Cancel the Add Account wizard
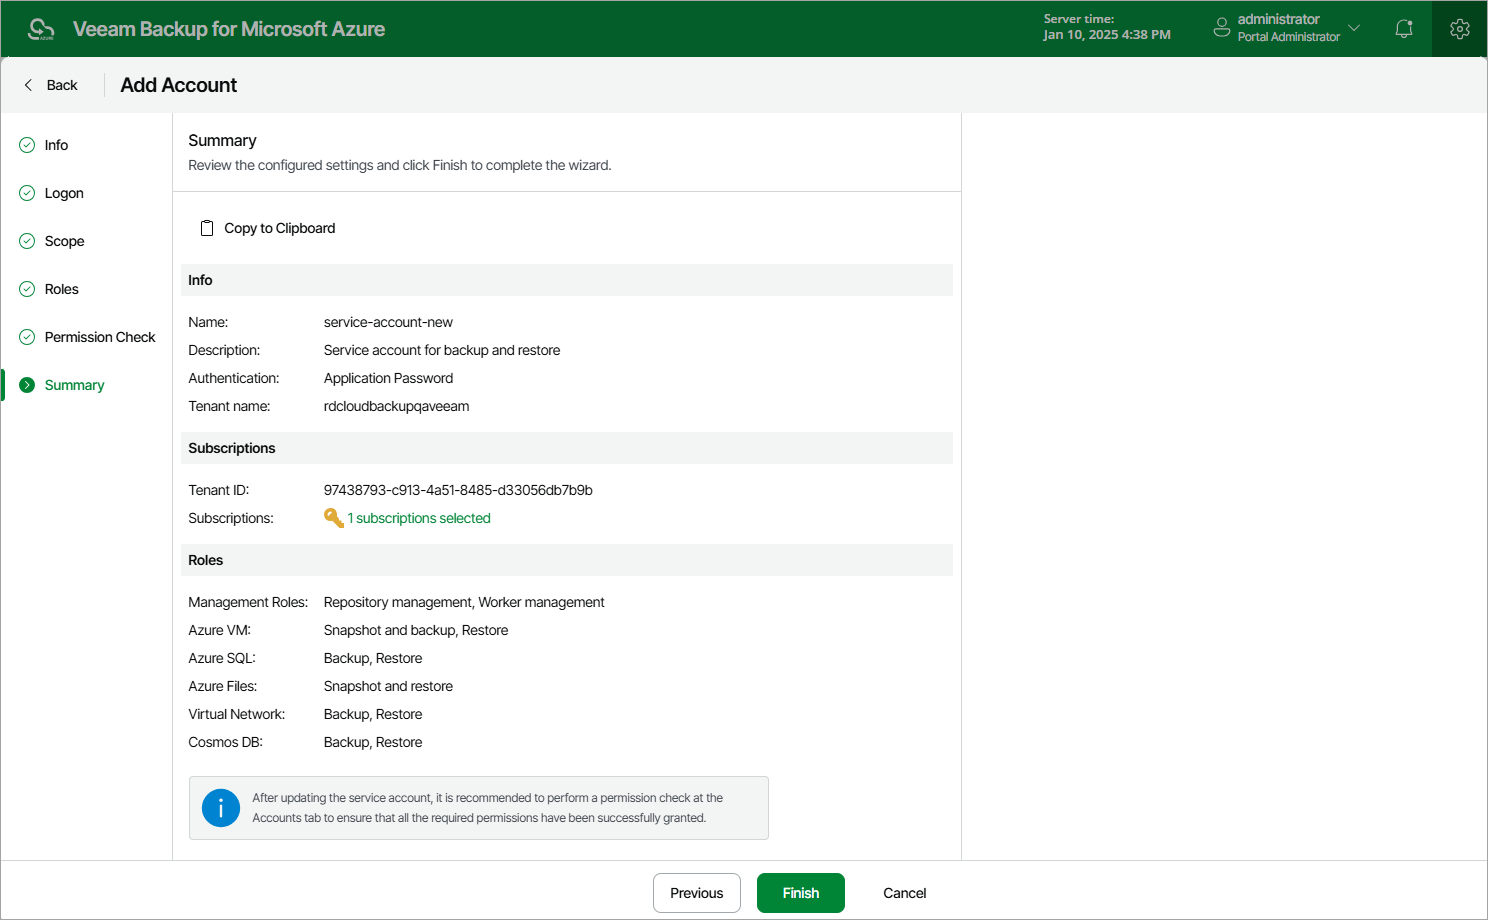The width and height of the screenshot is (1488, 920). click(x=905, y=893)
